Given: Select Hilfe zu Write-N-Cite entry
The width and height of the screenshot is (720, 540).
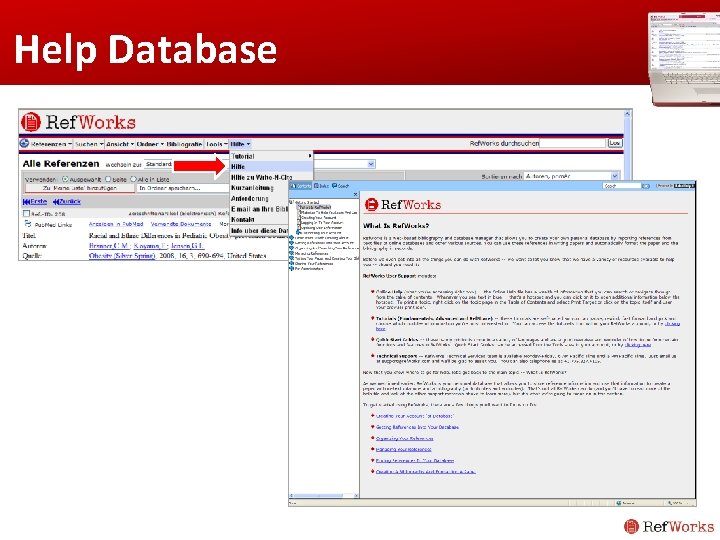Looking at the screenshot, I should [261, 177].
